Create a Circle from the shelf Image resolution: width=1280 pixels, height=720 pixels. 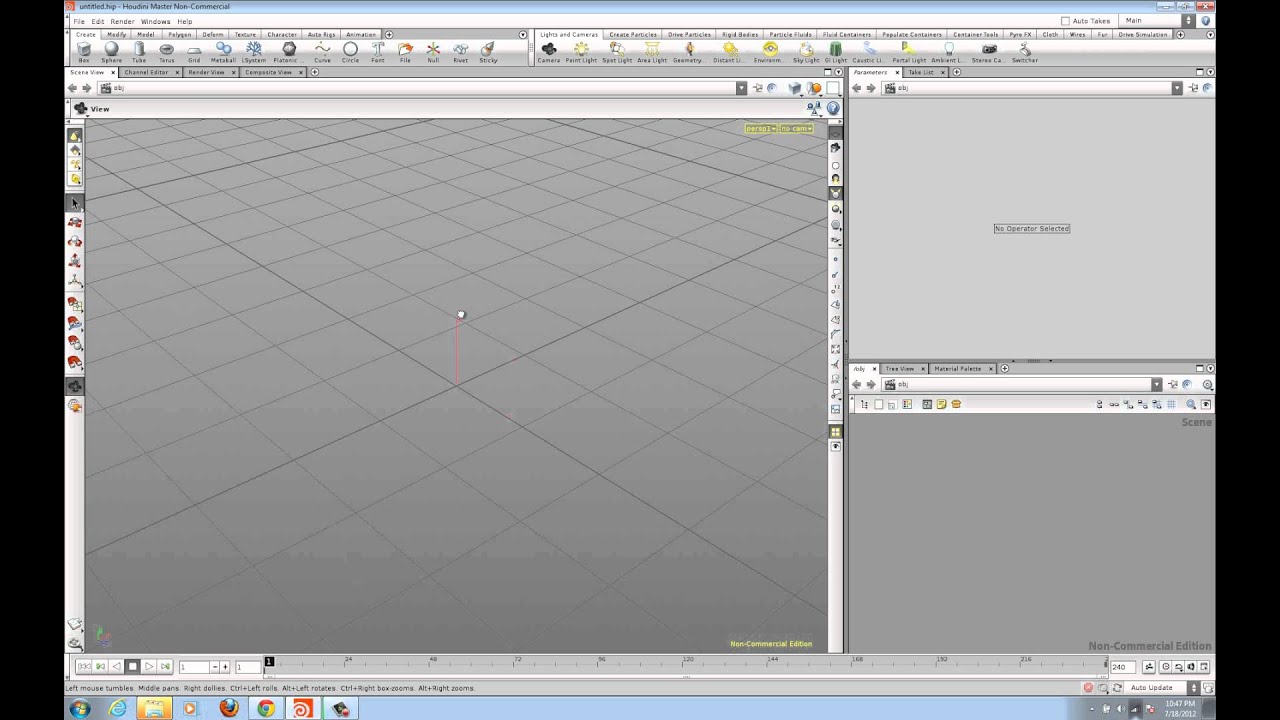(x=350, y=52)
